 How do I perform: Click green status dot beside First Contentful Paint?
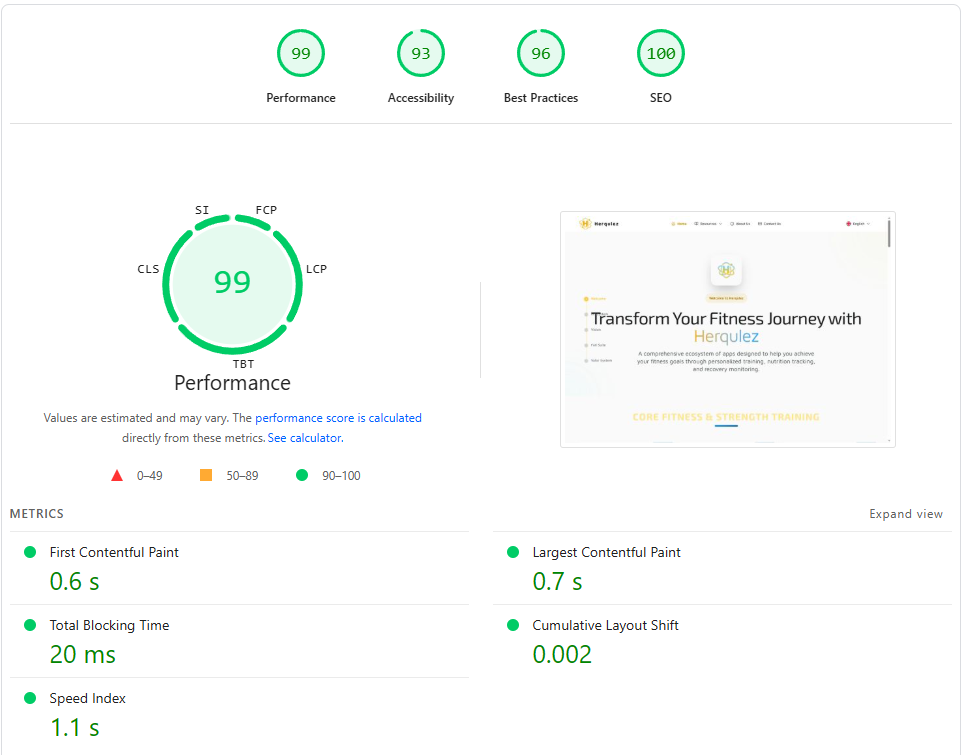click(x=29, y=552)
